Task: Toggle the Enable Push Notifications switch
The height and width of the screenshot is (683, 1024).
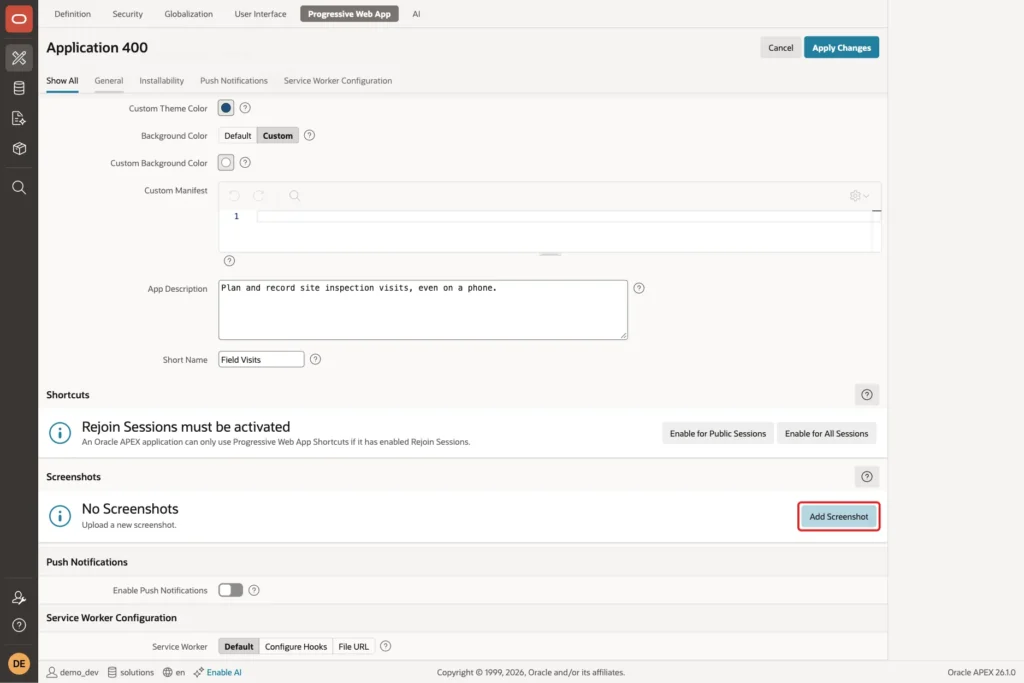Action: [x=231, y=590]
